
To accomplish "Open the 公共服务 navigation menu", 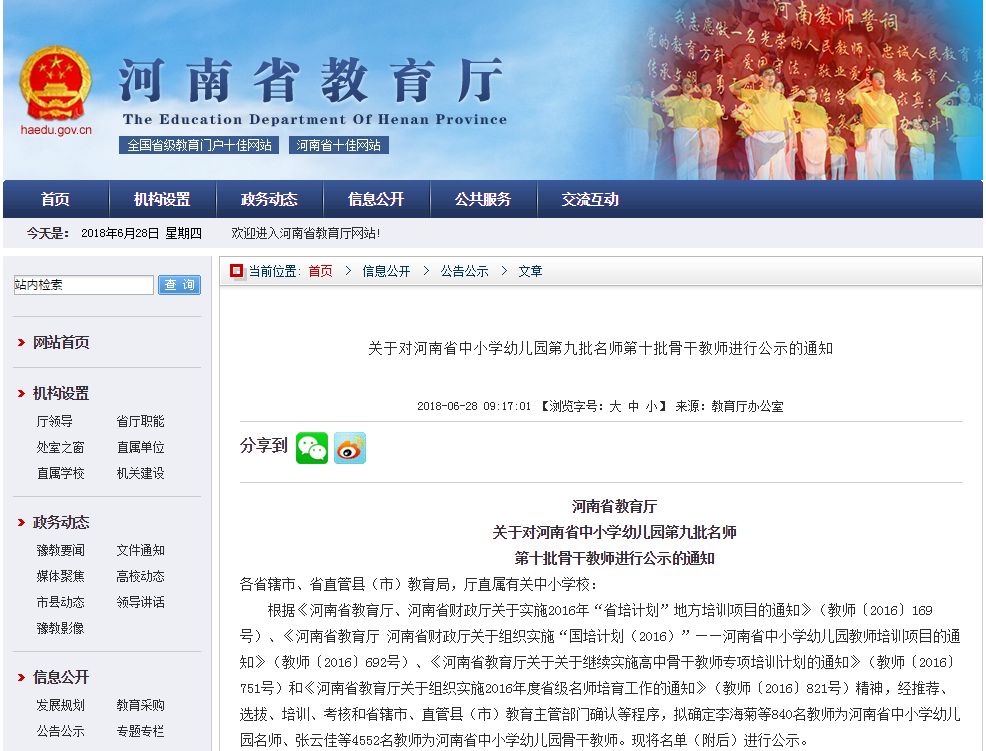I will (484, 198).
